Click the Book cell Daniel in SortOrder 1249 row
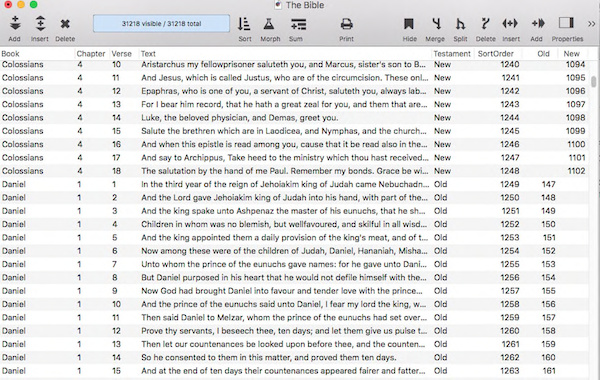This screenshot has height=380, width=600. tap(14, 184)
